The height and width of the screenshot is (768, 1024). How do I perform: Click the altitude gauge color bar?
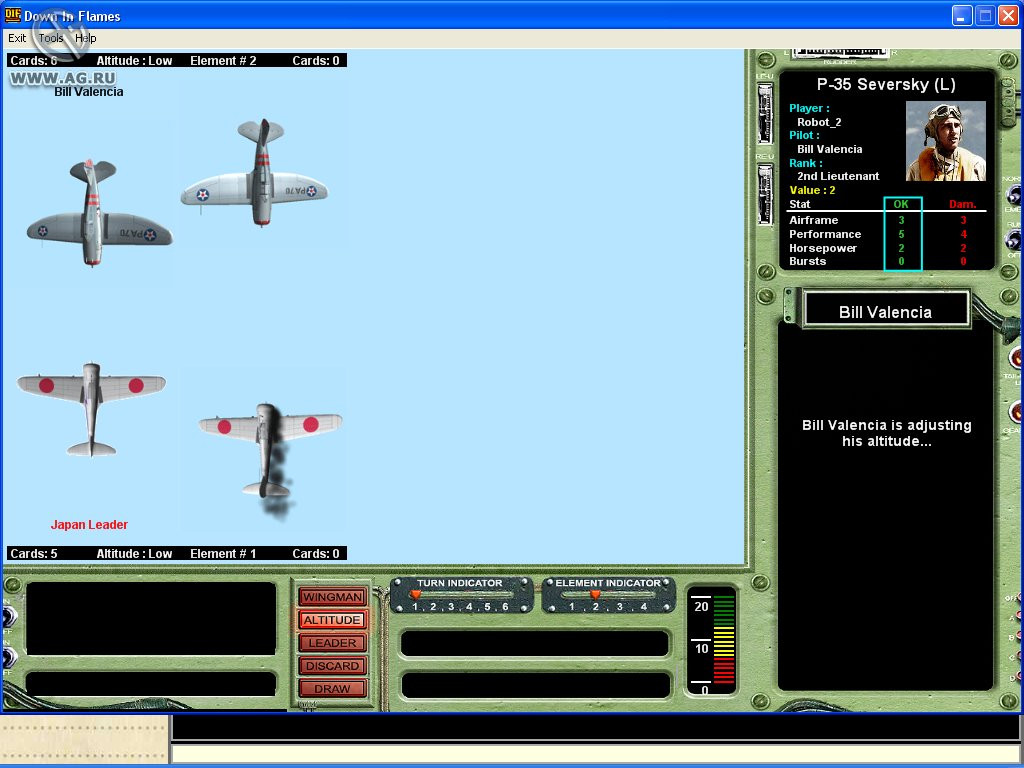[724, 640]
